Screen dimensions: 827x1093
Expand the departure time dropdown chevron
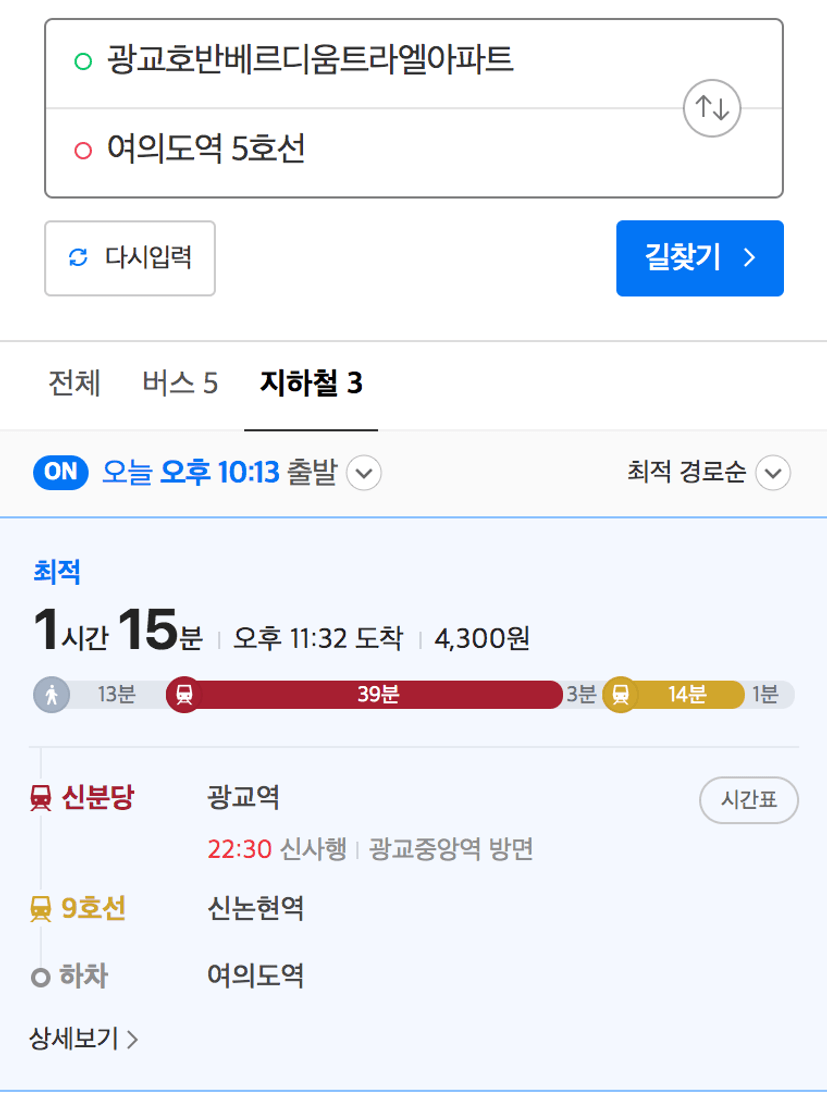(364, 473)
